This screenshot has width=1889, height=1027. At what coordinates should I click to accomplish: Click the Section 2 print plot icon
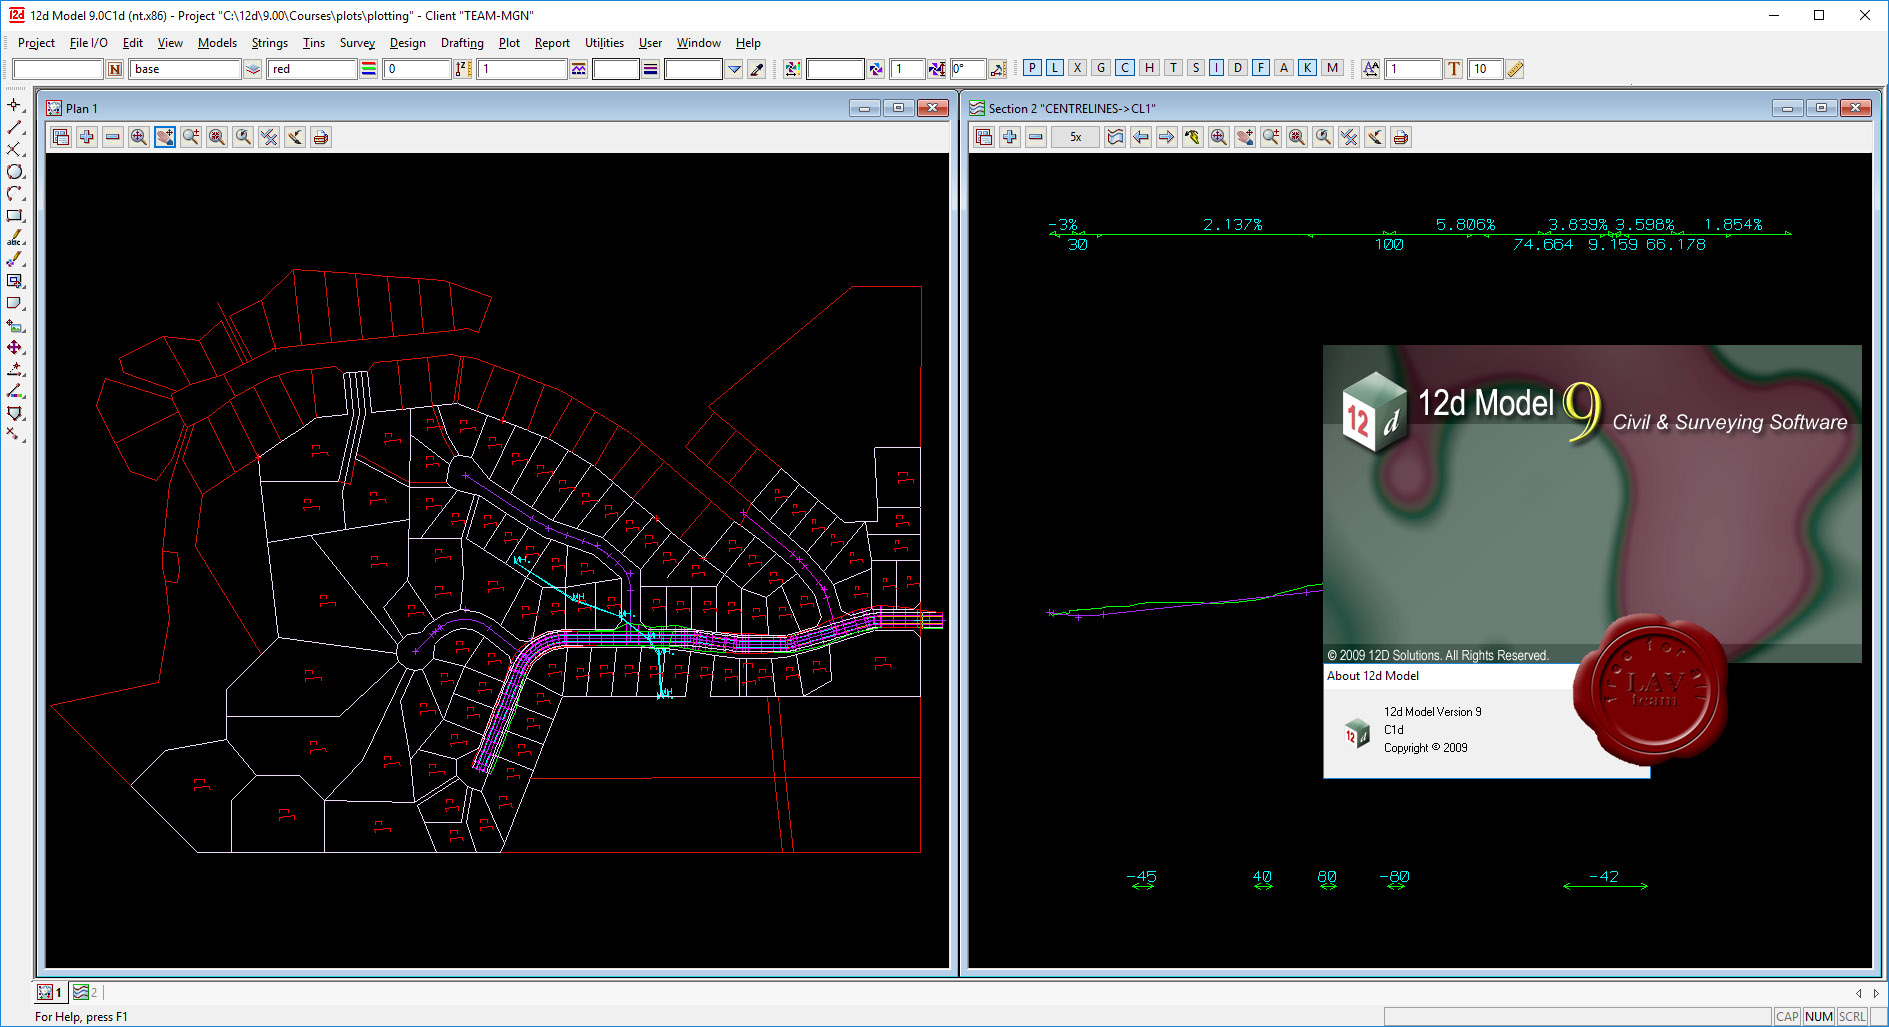point(1401,137)
